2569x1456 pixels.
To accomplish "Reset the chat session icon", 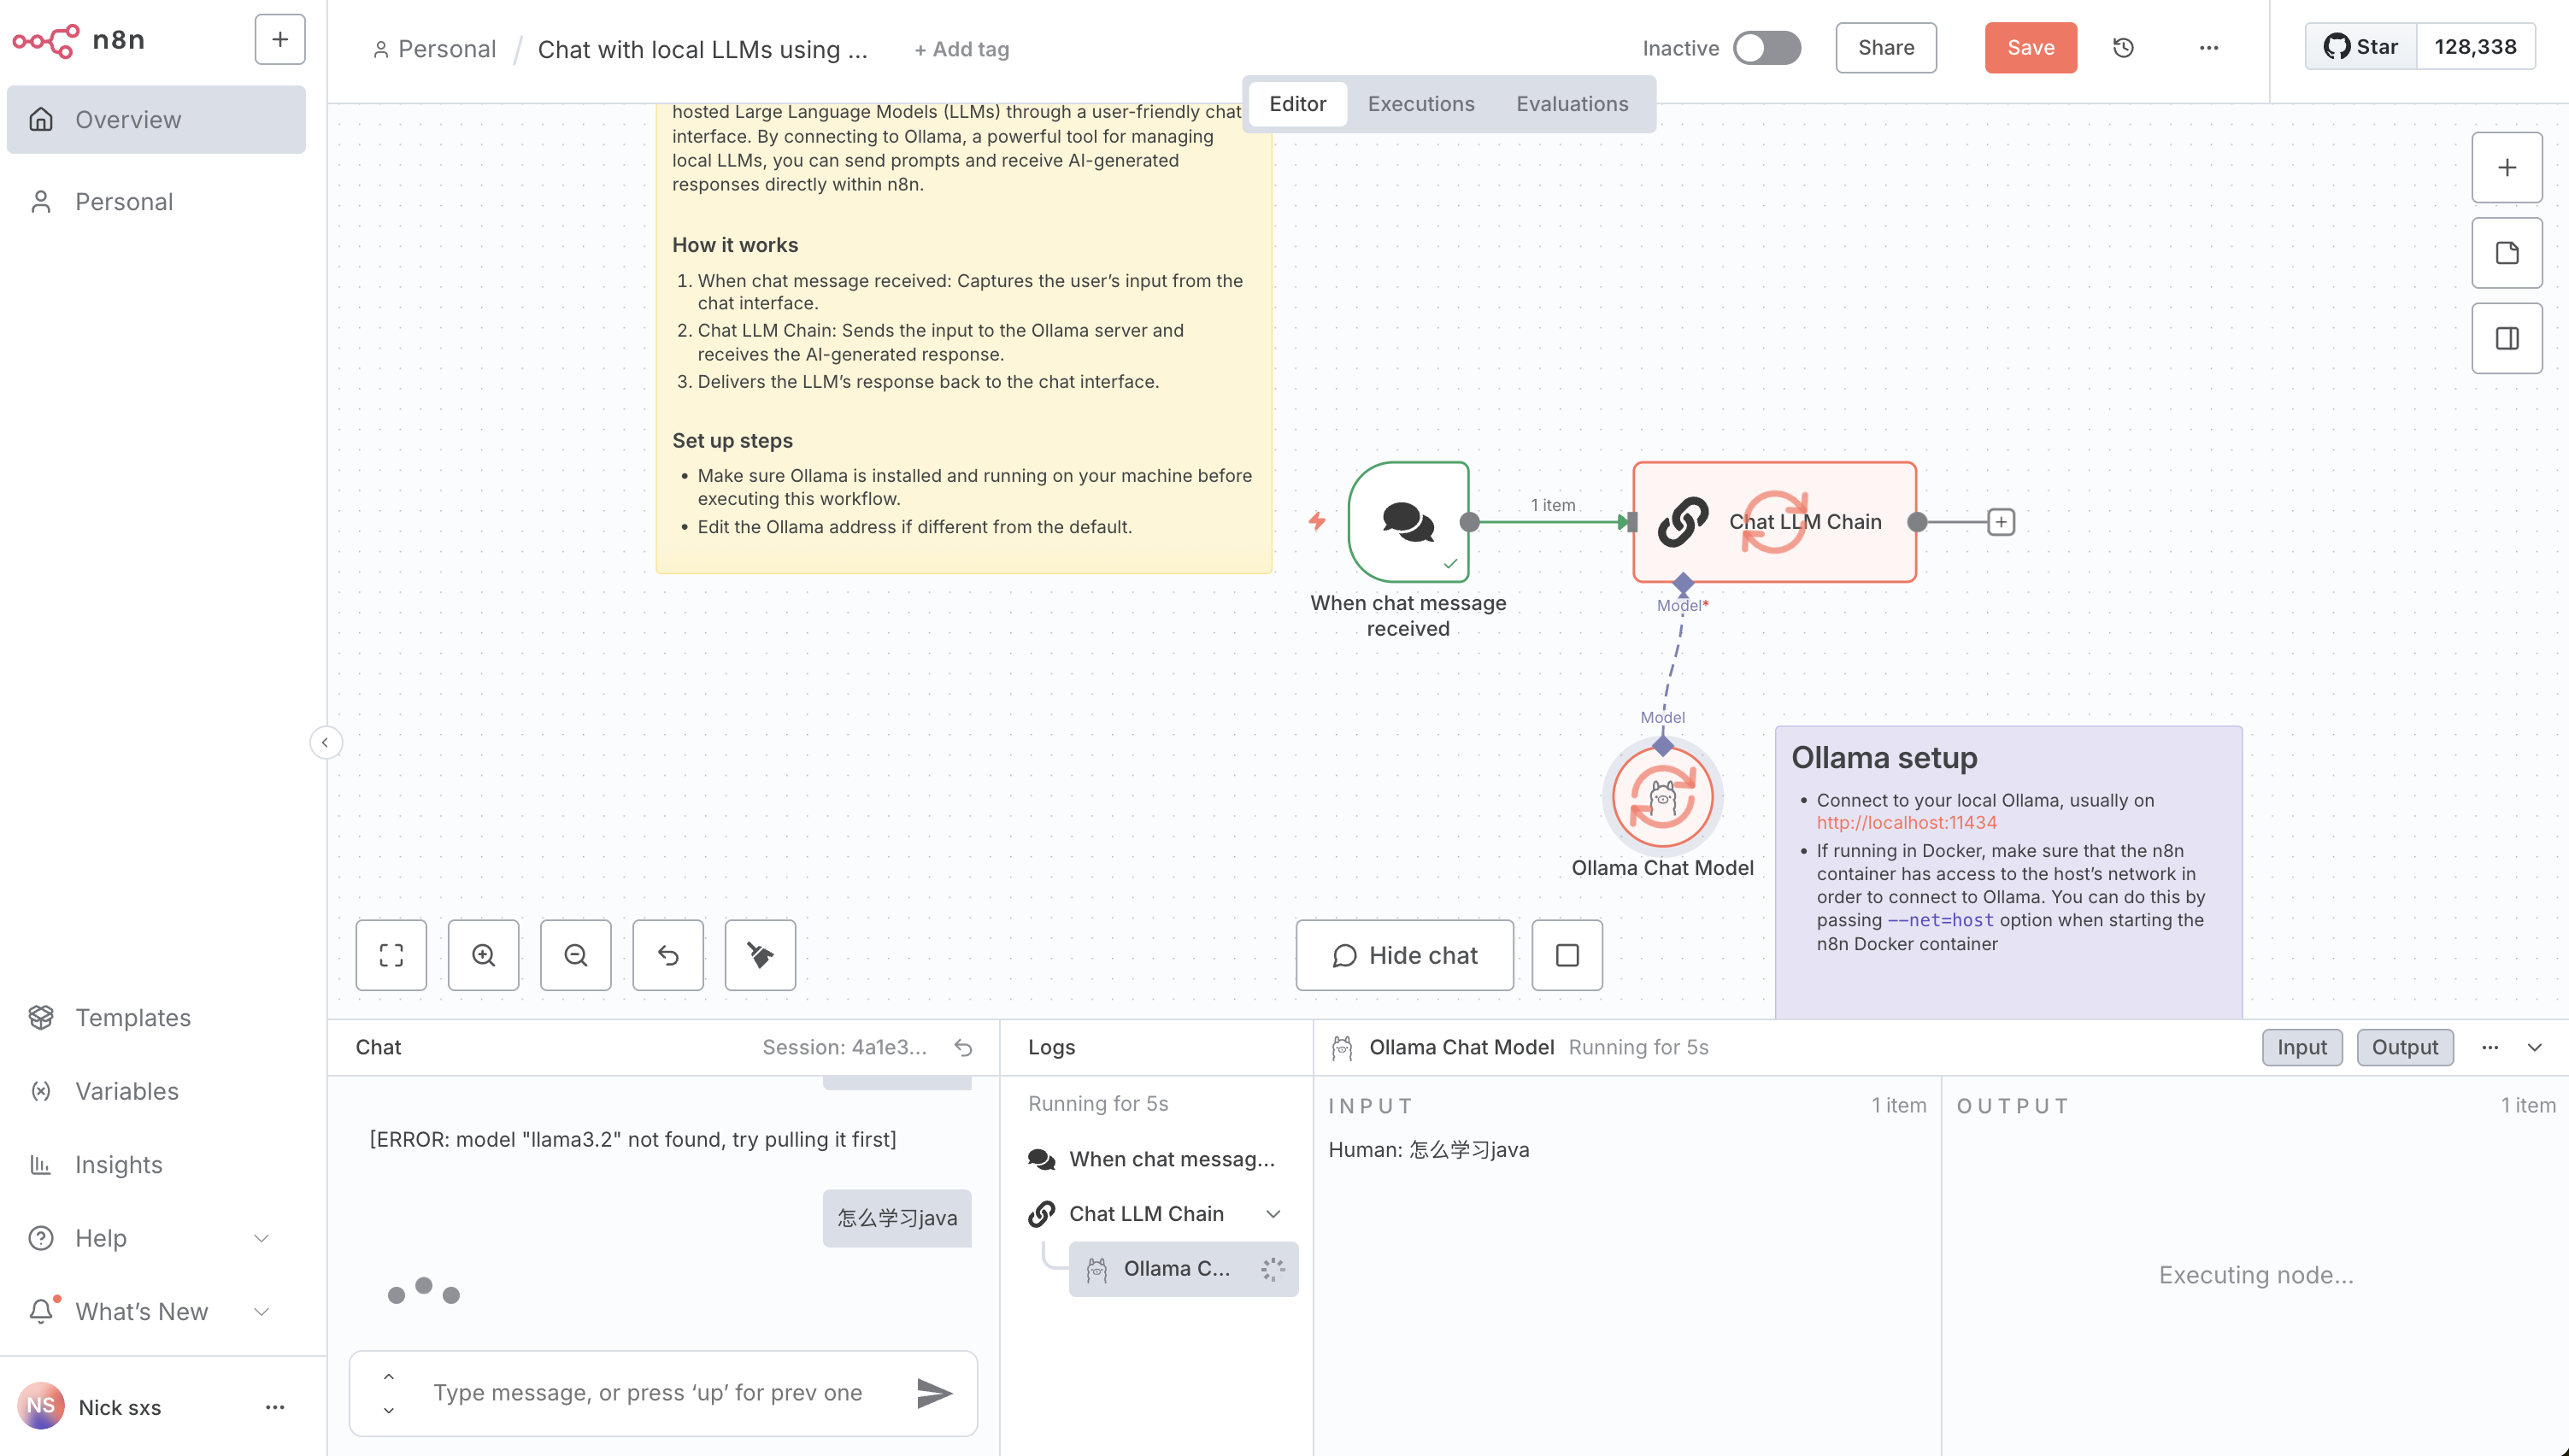I will click(x=963, y=1047).
